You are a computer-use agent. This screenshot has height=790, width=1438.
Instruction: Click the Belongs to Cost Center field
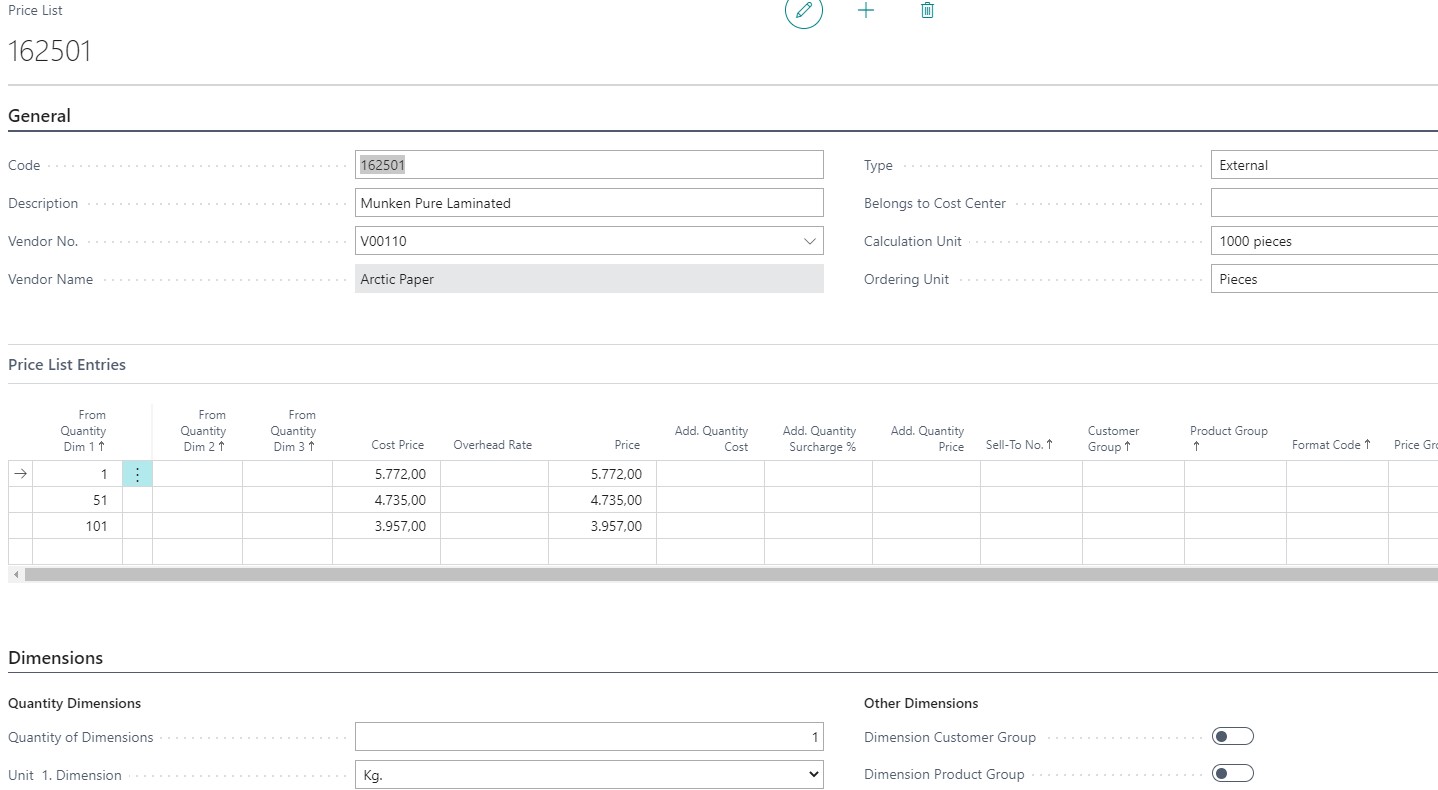[1324, 203]
